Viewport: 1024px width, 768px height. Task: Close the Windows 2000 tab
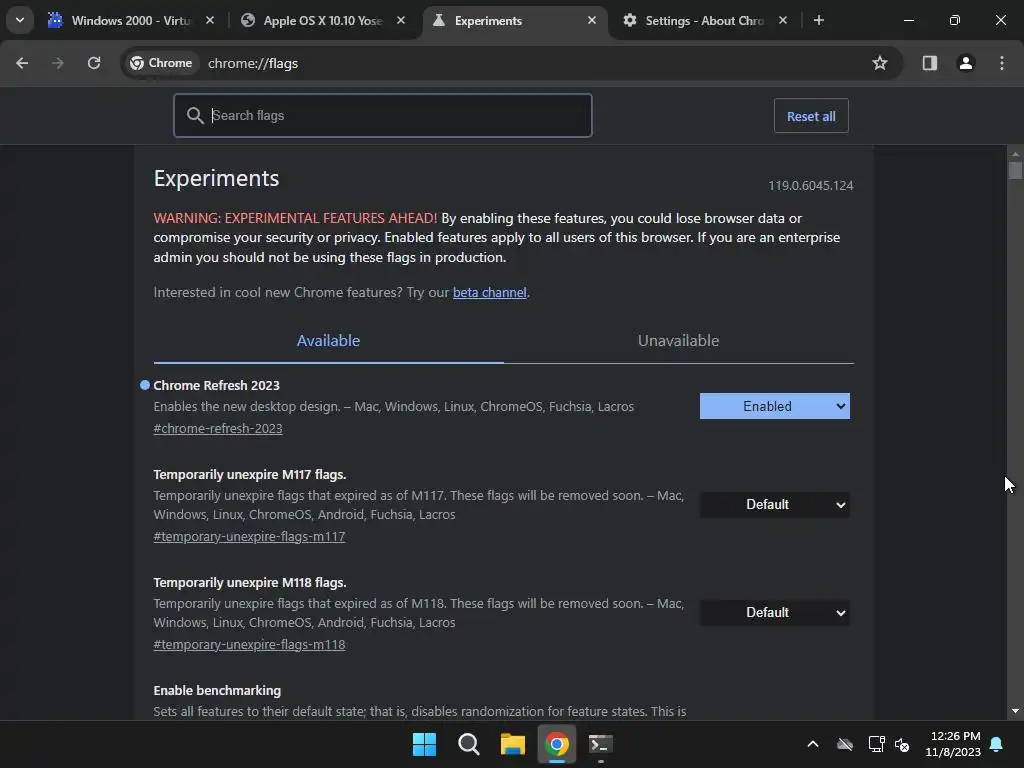210,20
